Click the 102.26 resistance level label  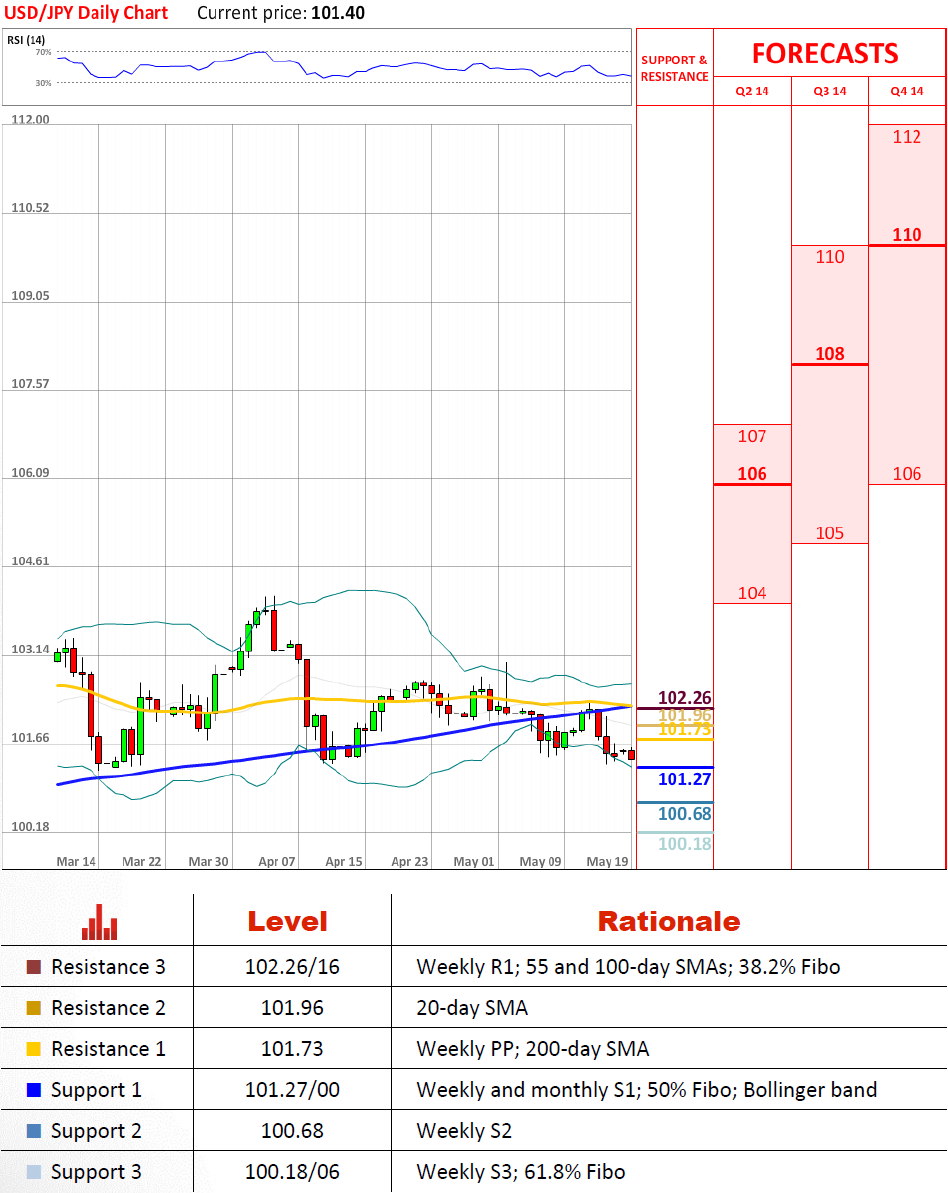point(684,698)
